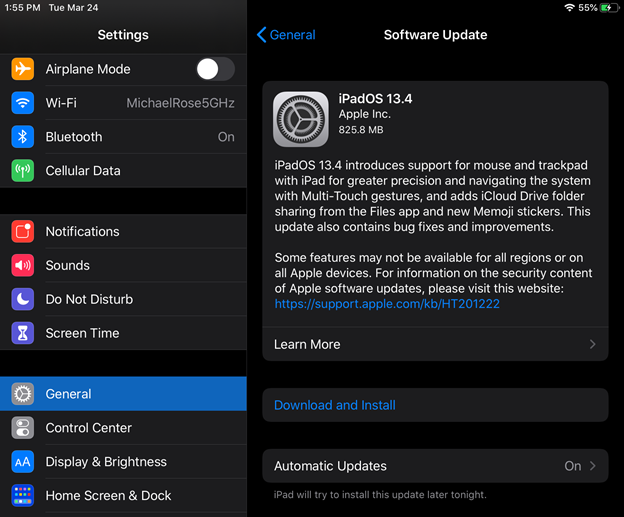Tap the MichaelRose5GHz network name
This screenshot has width=624, height=517.
(x=180, y=103)
